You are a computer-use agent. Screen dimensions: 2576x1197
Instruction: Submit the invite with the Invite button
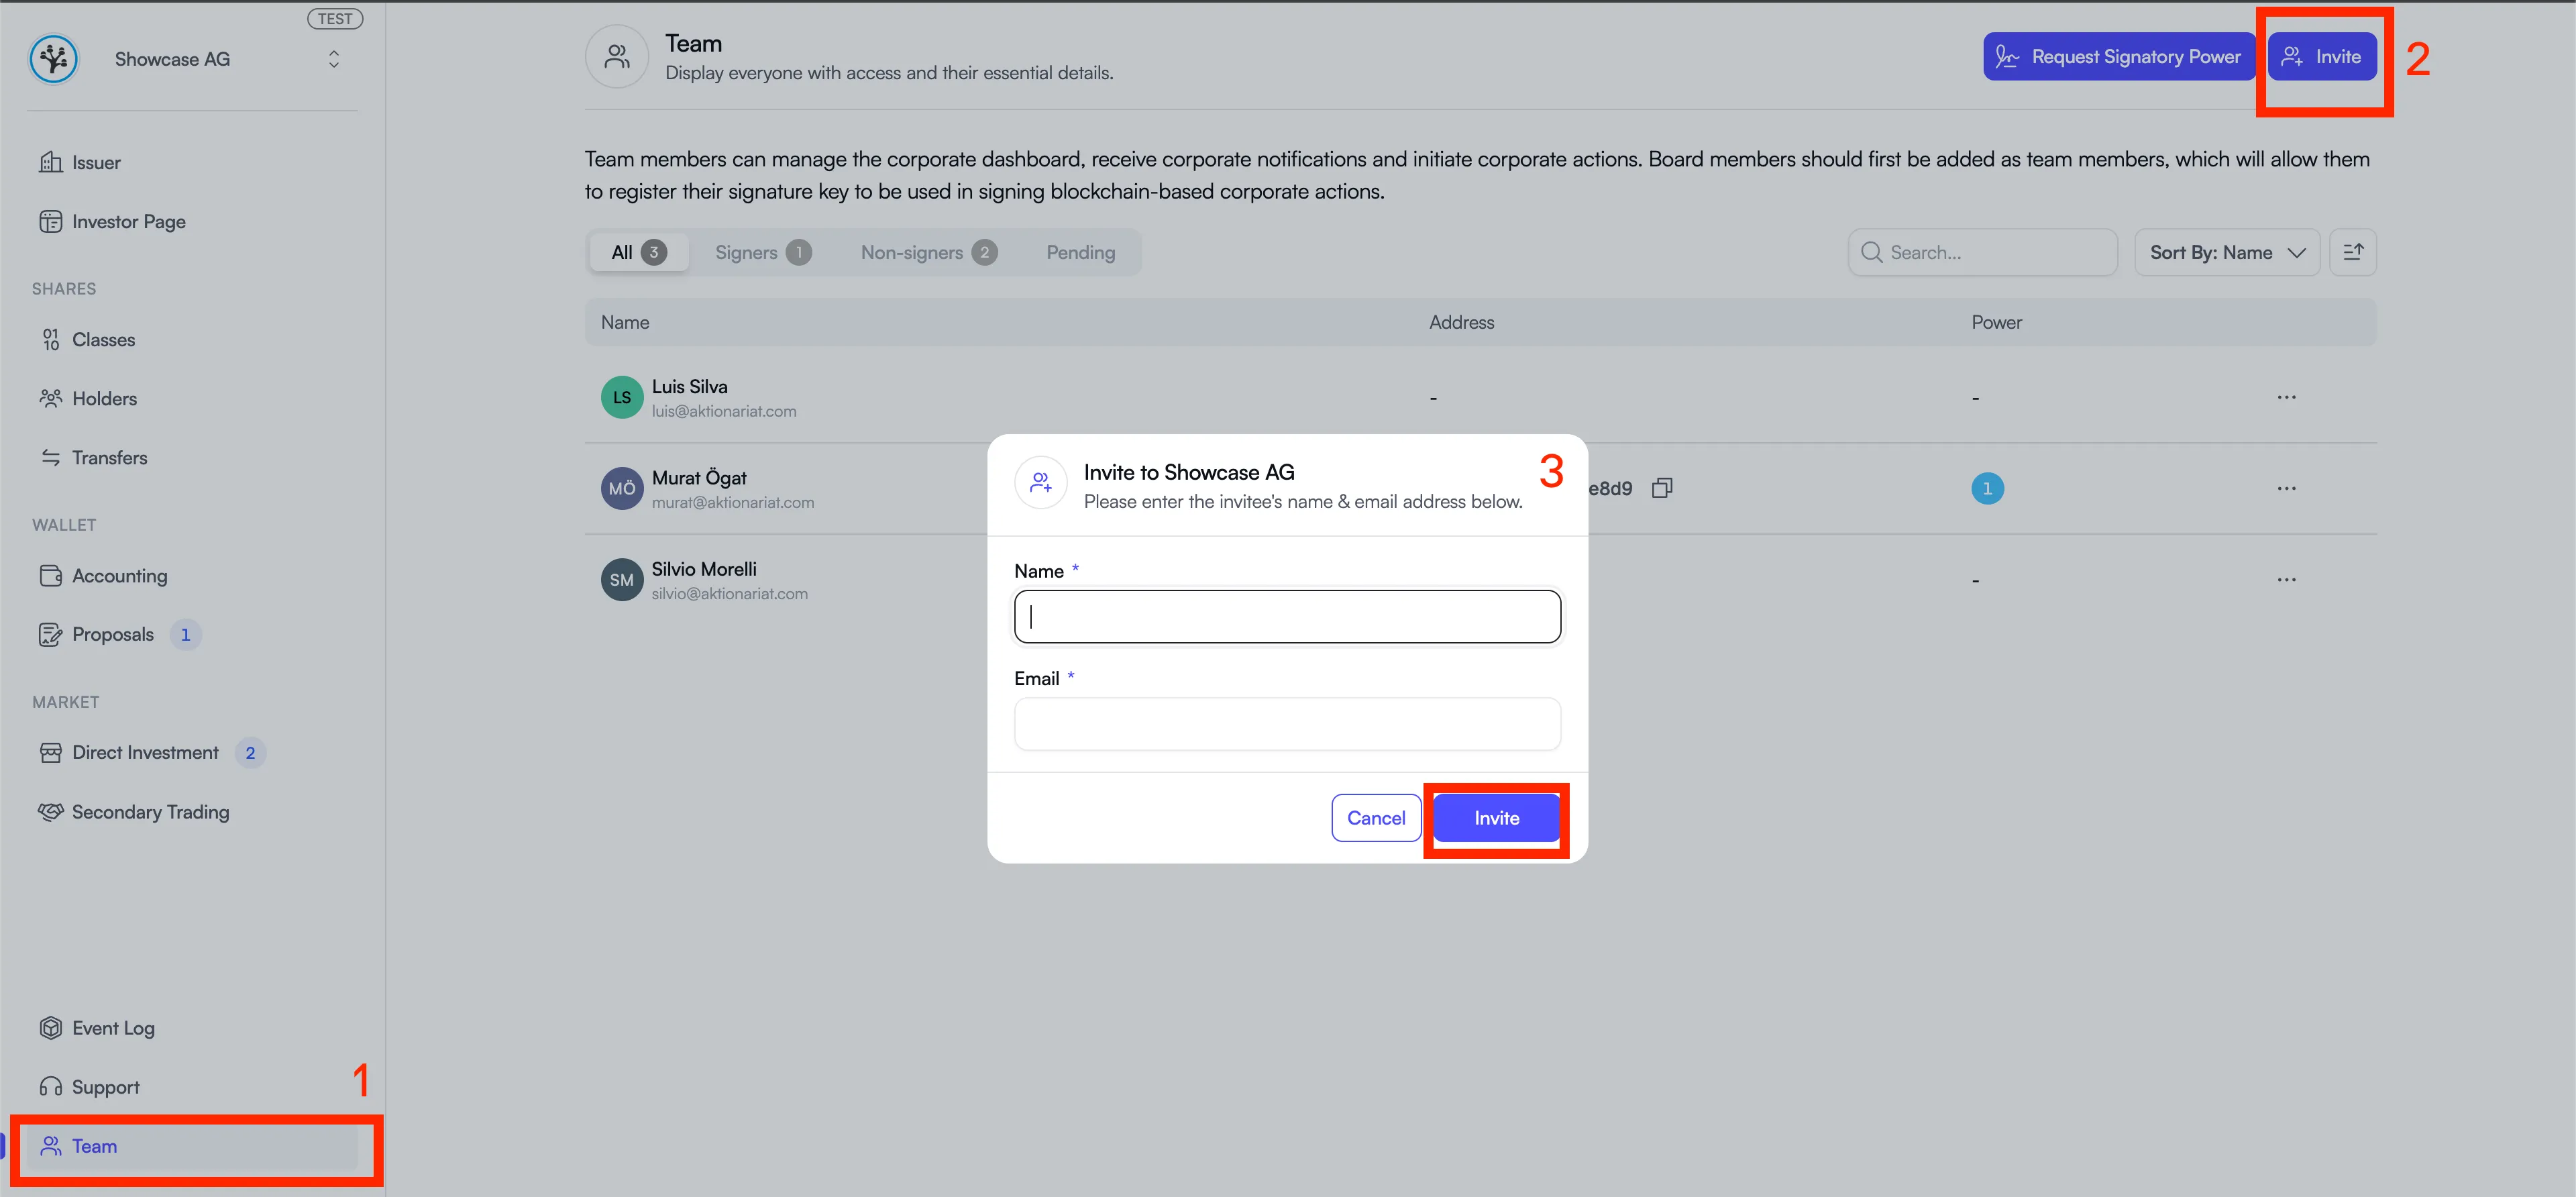(x=1495, y=817)
